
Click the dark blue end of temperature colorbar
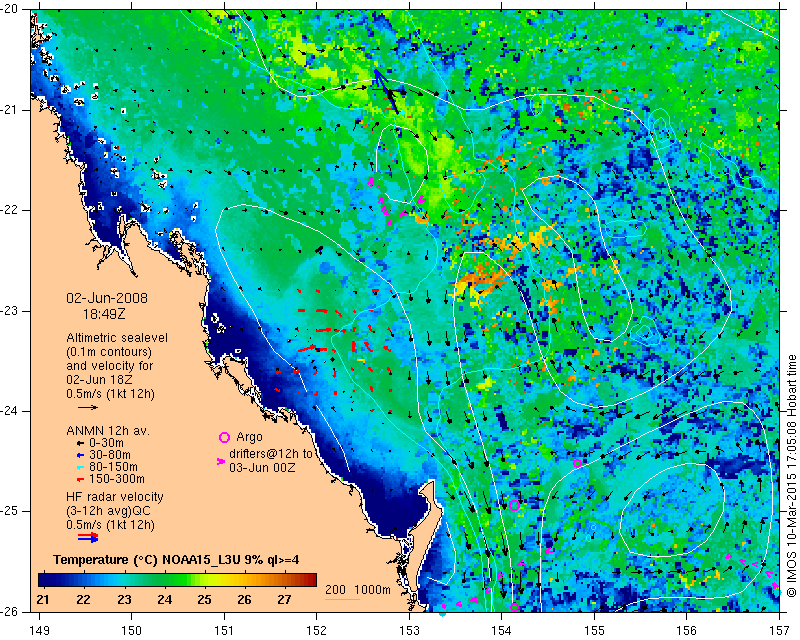[43, 580]
